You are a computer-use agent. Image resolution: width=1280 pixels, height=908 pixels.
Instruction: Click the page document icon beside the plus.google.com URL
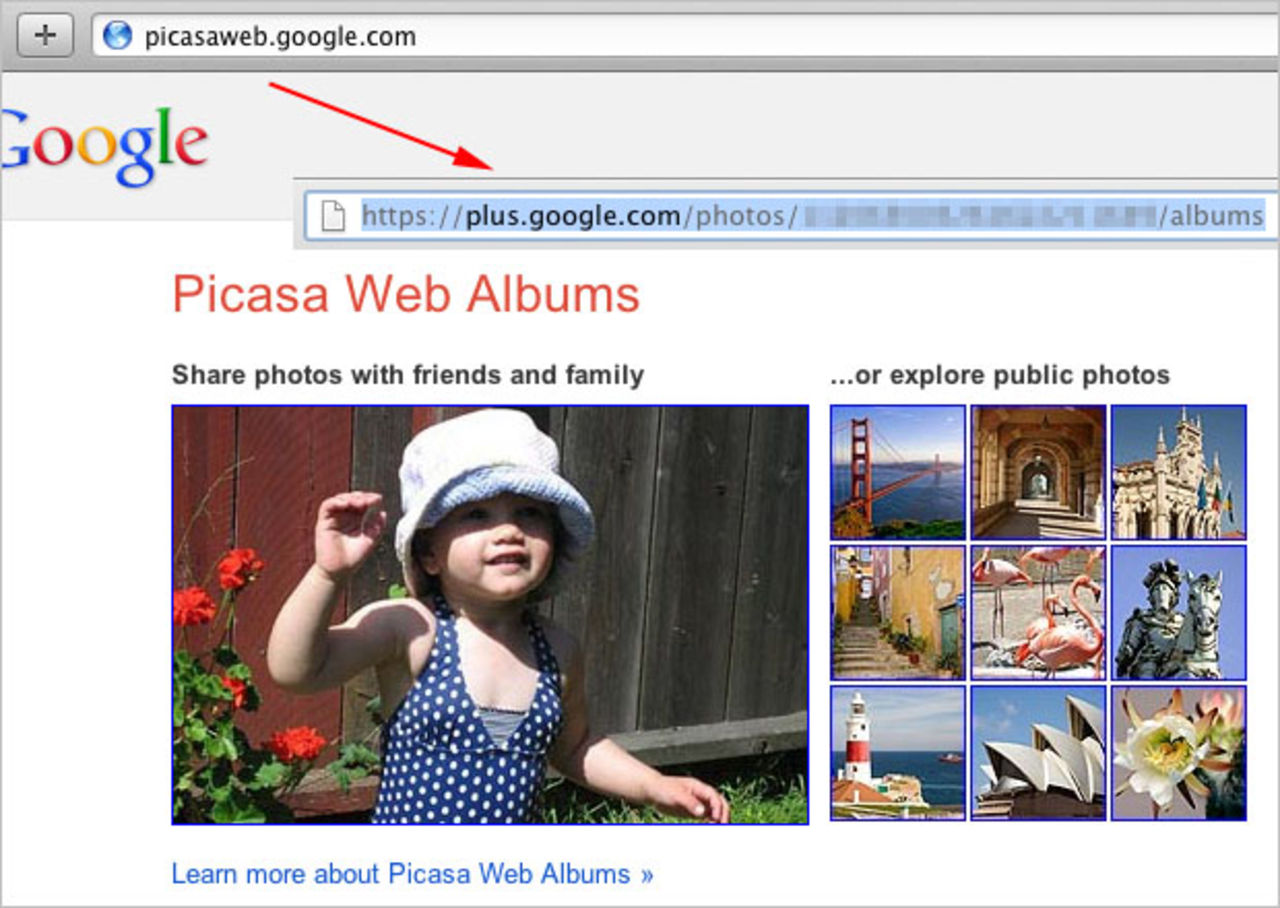point(330,216)
